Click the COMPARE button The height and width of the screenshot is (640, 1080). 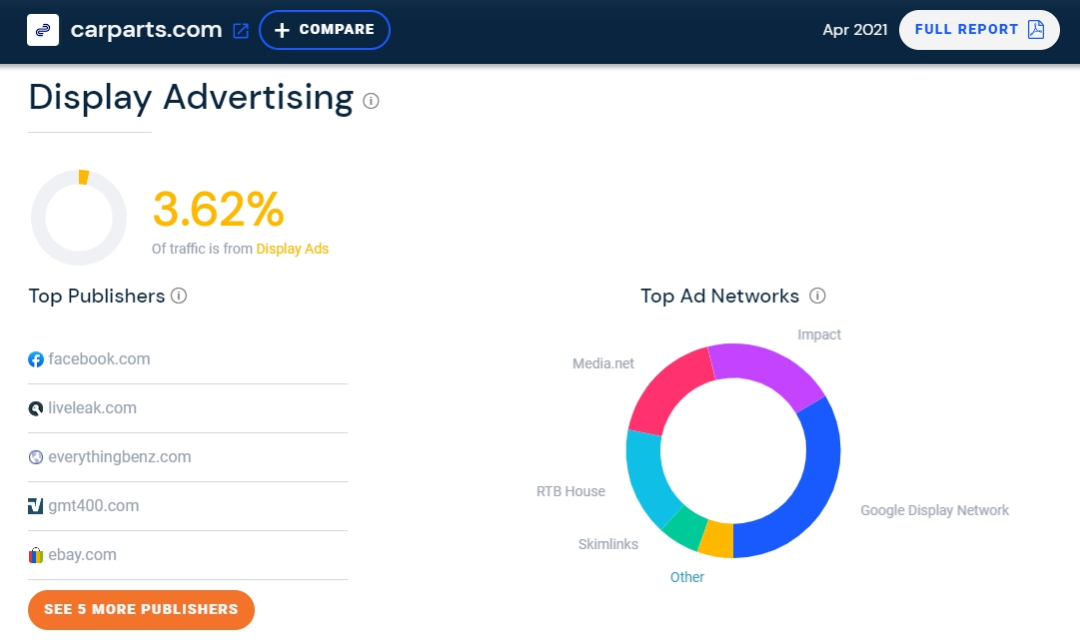tap(324, 30)
